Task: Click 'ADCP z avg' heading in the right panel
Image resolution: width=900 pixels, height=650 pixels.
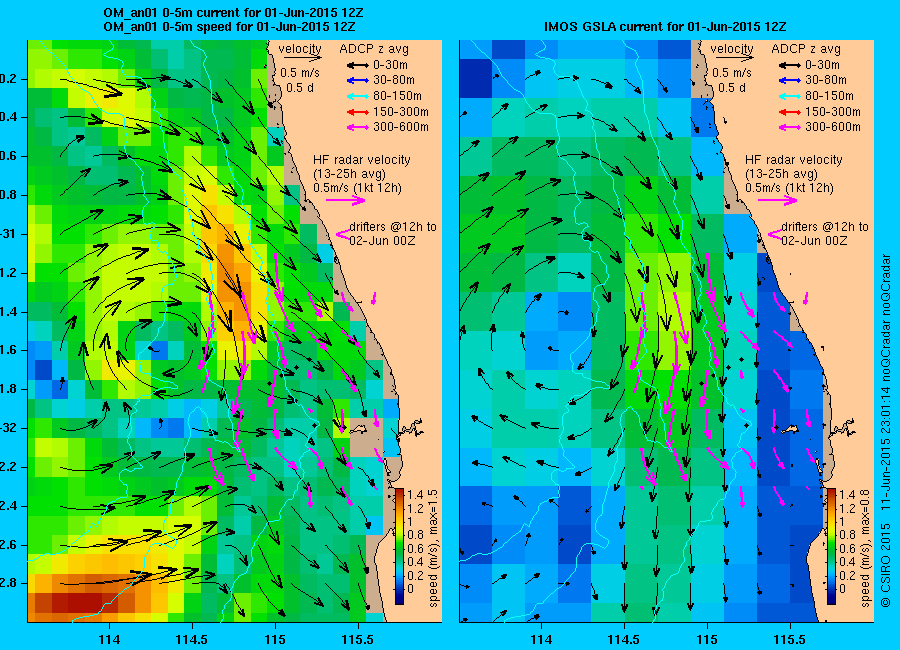Action: [806, 49]
